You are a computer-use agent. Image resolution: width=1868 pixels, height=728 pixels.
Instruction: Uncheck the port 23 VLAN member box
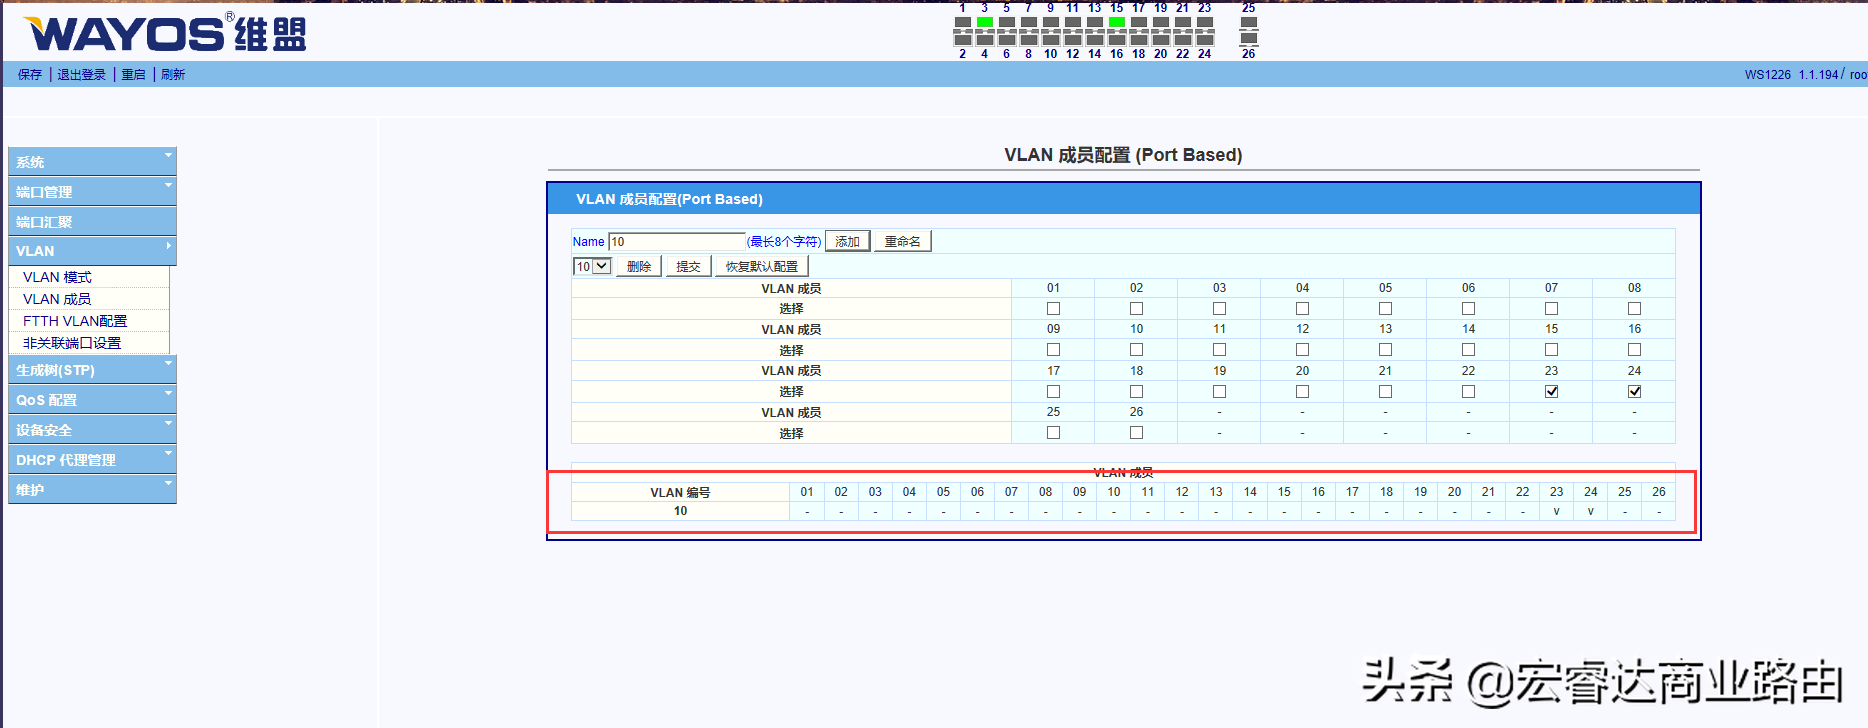click(1551, 392)
